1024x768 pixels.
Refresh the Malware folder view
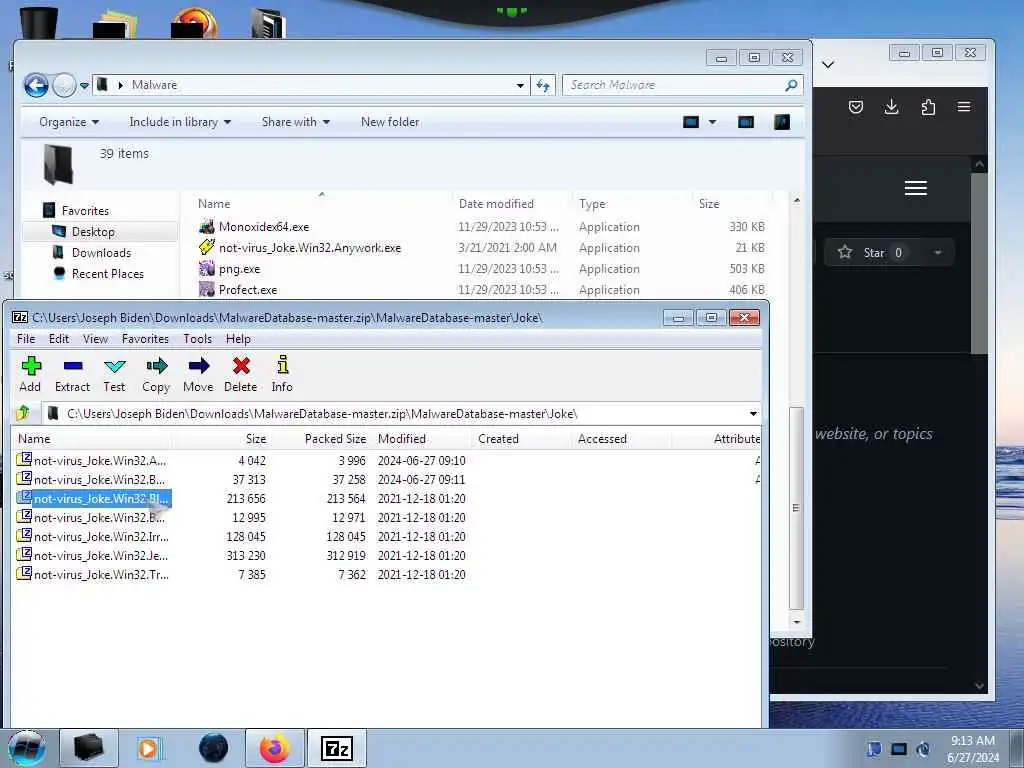coord(543,86)
